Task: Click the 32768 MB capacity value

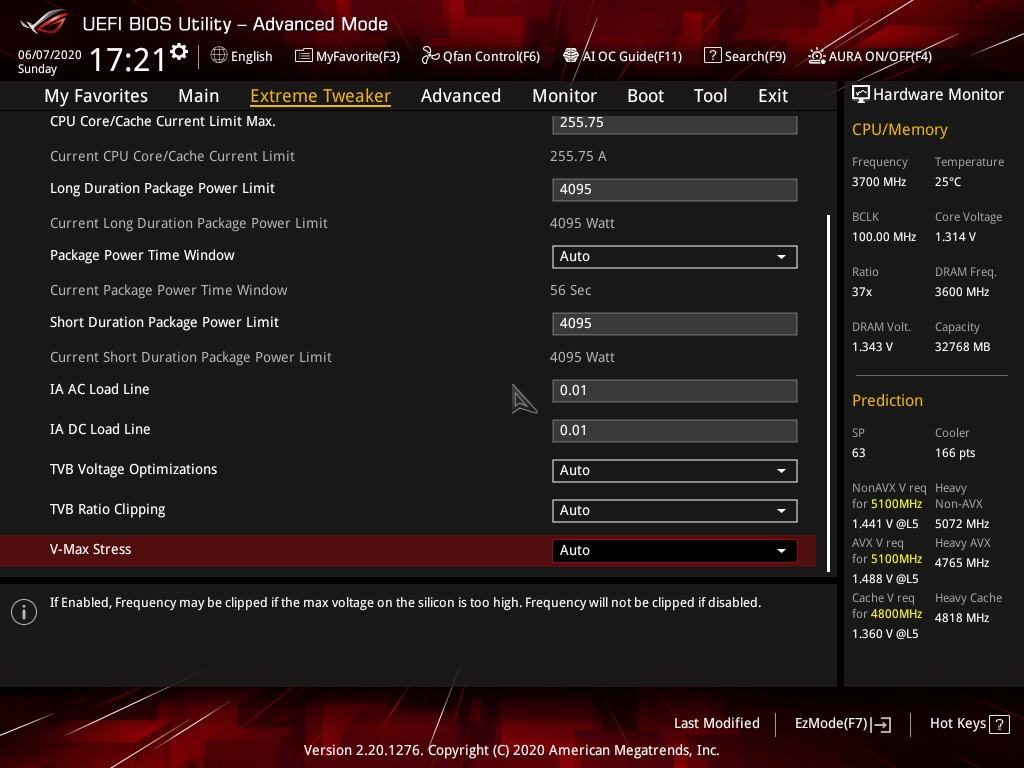Action: (963, 347)
